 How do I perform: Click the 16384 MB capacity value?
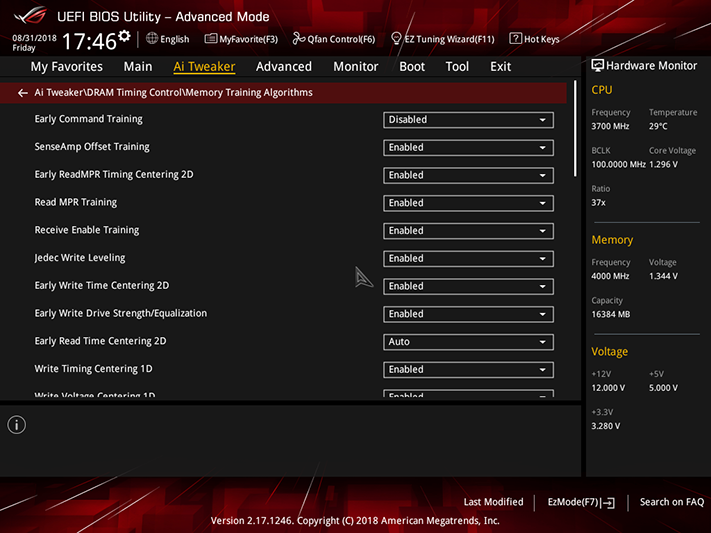(x=610, y=314)
